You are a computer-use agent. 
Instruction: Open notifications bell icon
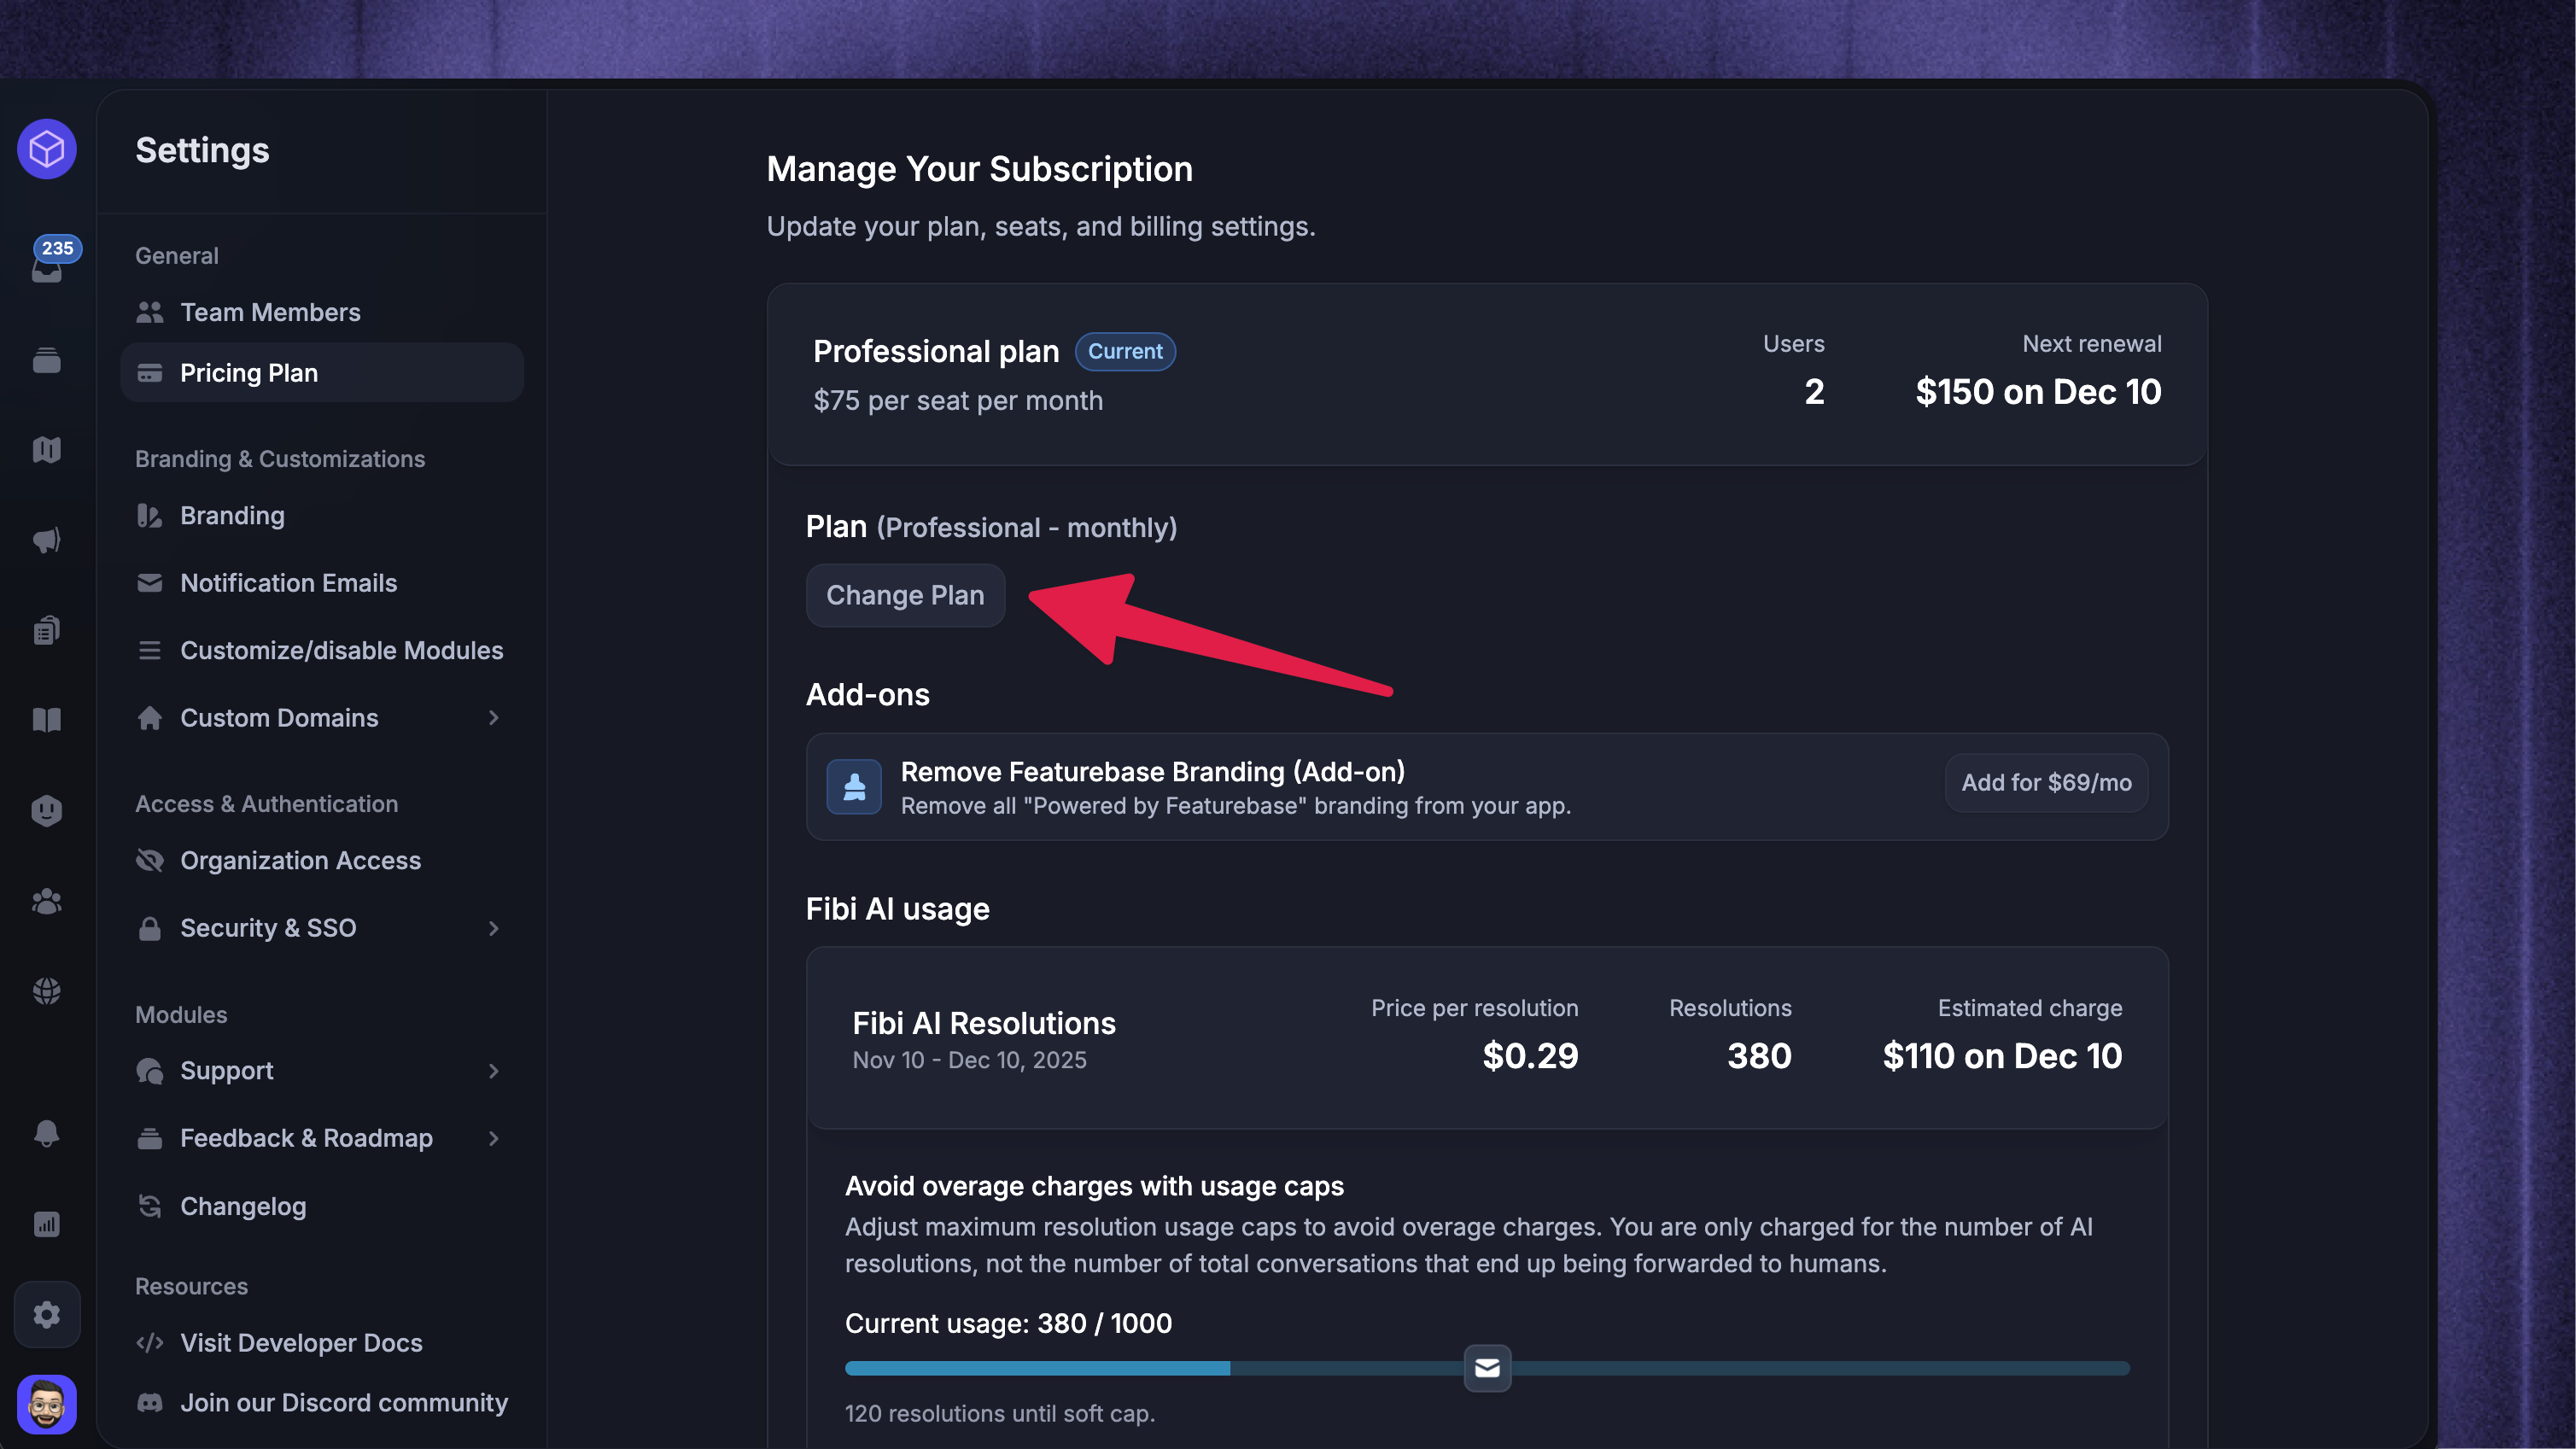click(47, 1134)
